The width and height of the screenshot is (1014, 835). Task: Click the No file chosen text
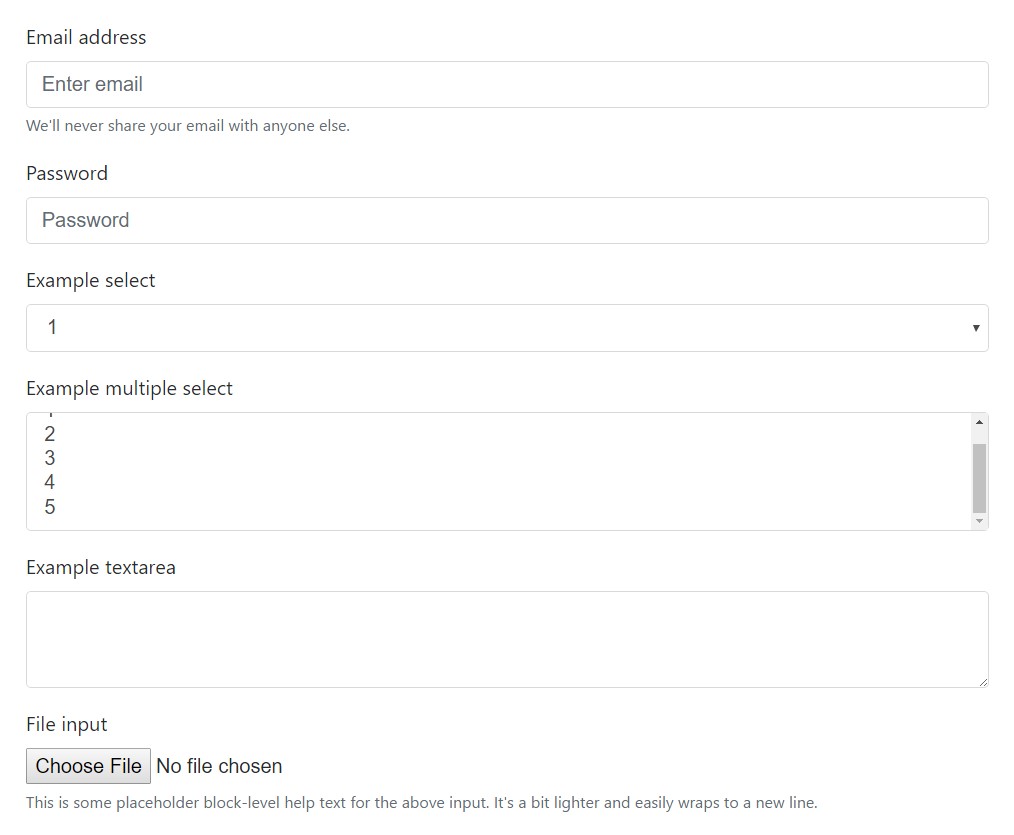[219, 766]
